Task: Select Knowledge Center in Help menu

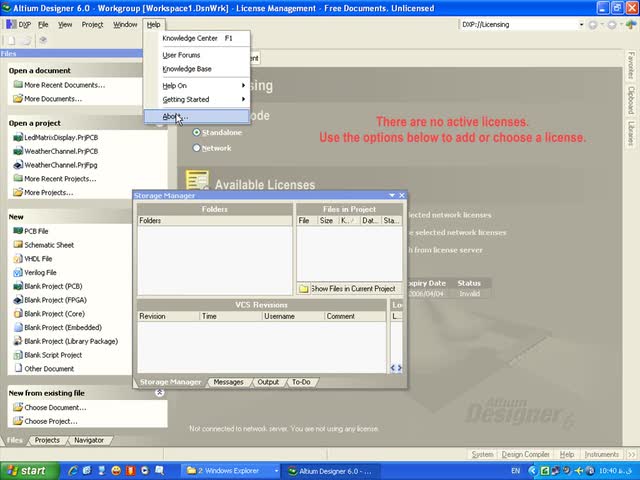Action: coord(197,38)
